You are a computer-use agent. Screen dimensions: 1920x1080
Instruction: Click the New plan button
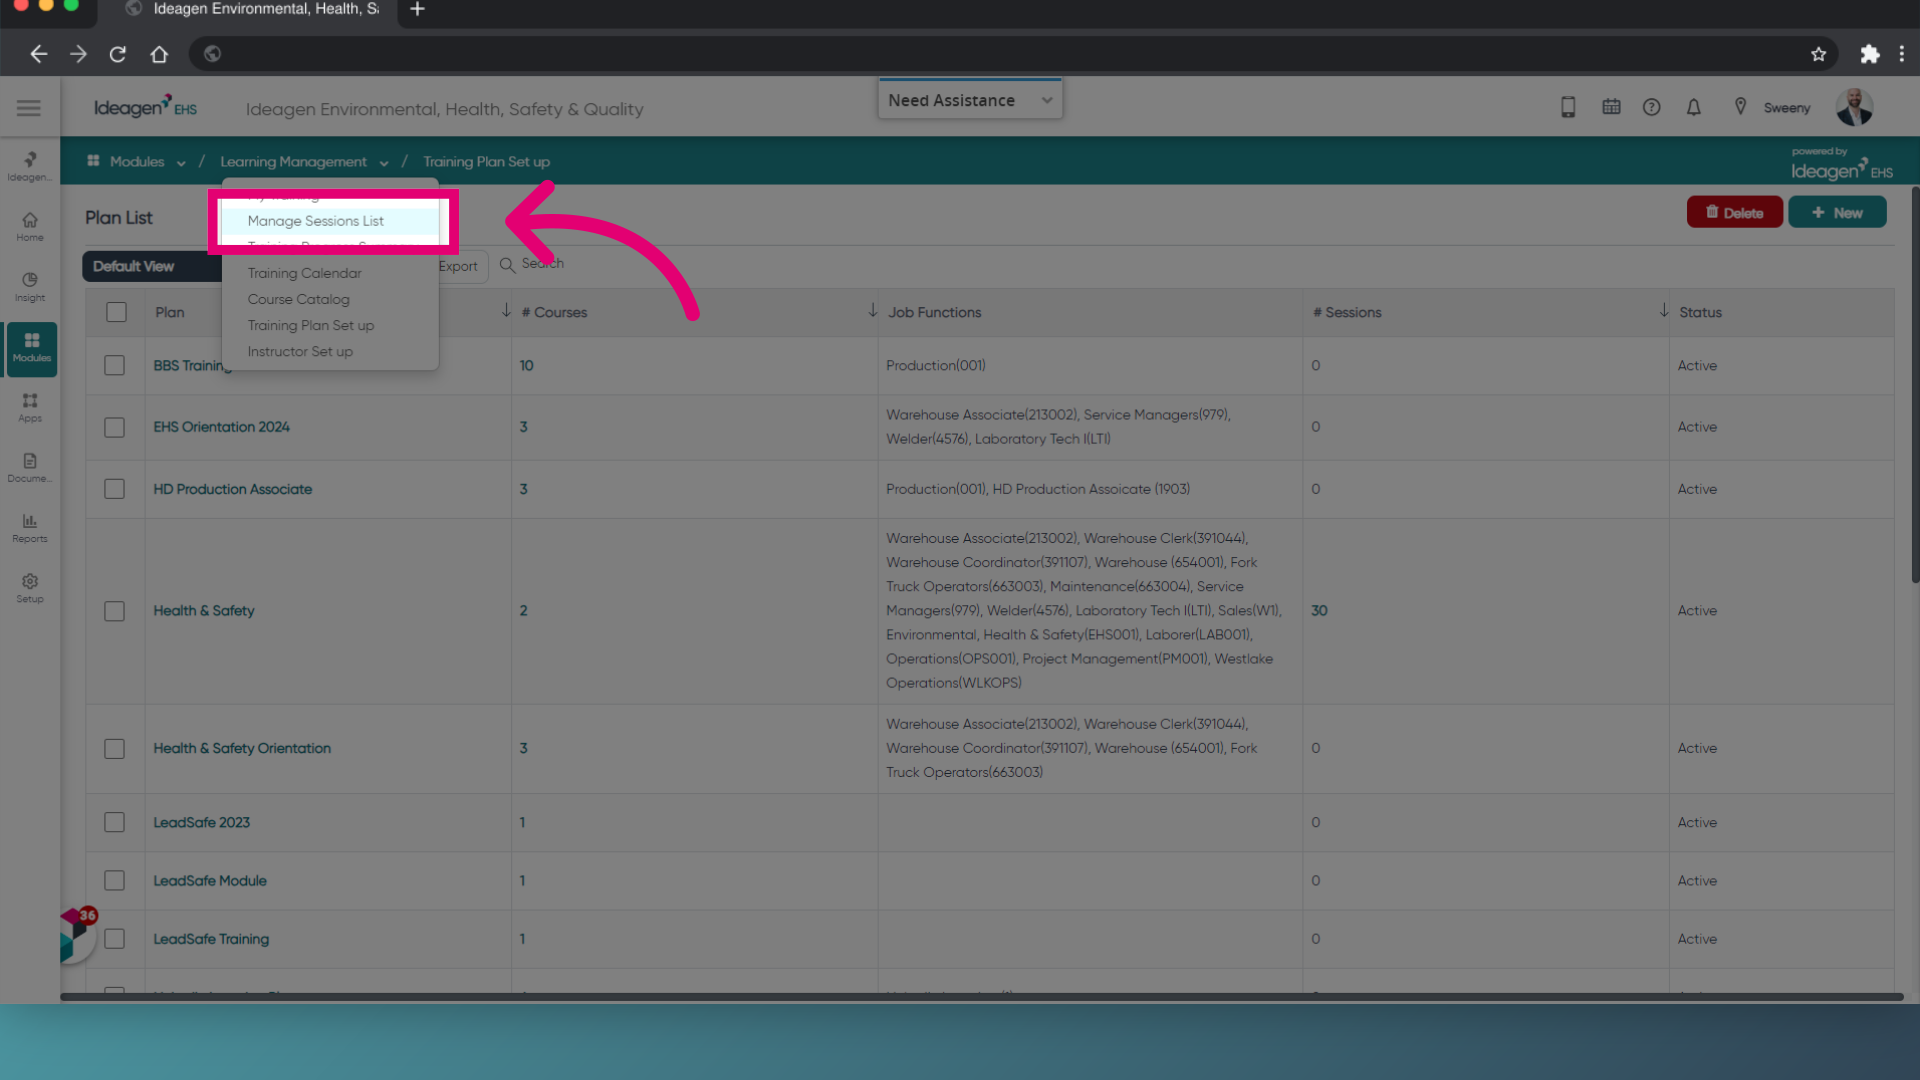pos(1837,212)
